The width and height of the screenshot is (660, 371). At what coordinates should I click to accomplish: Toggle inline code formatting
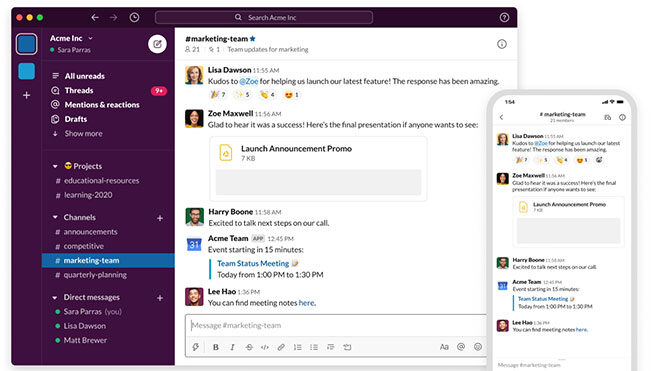click(265, 347)
